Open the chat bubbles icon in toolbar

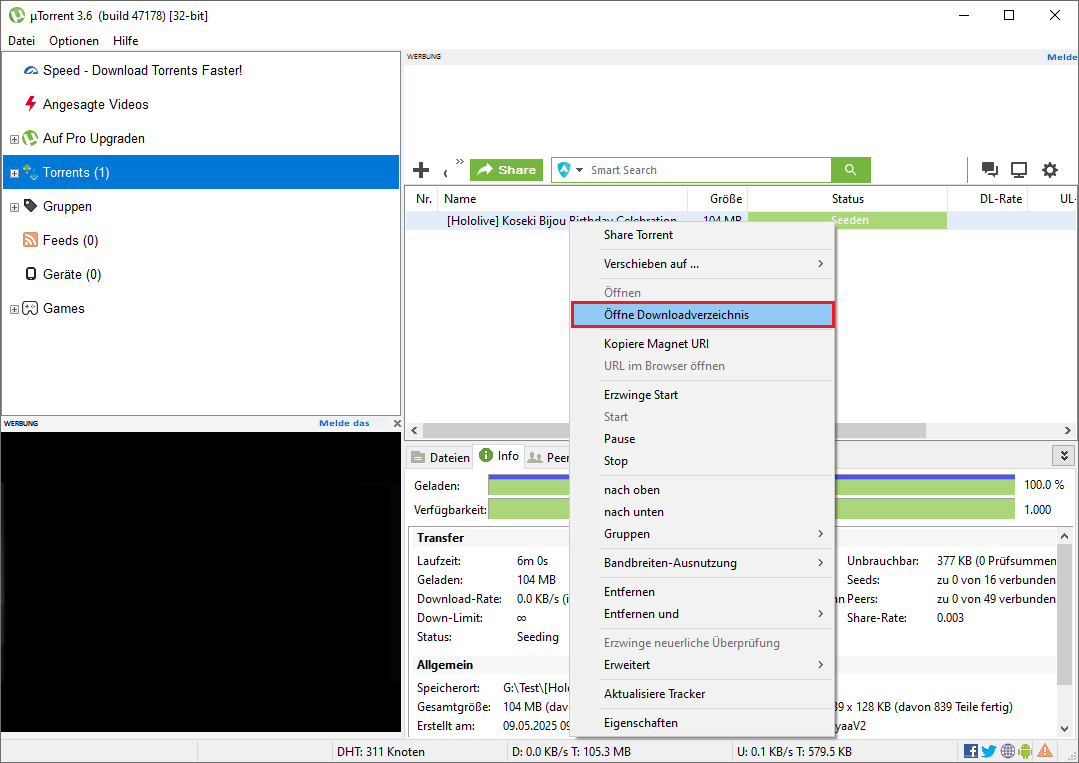coord(990,170)
